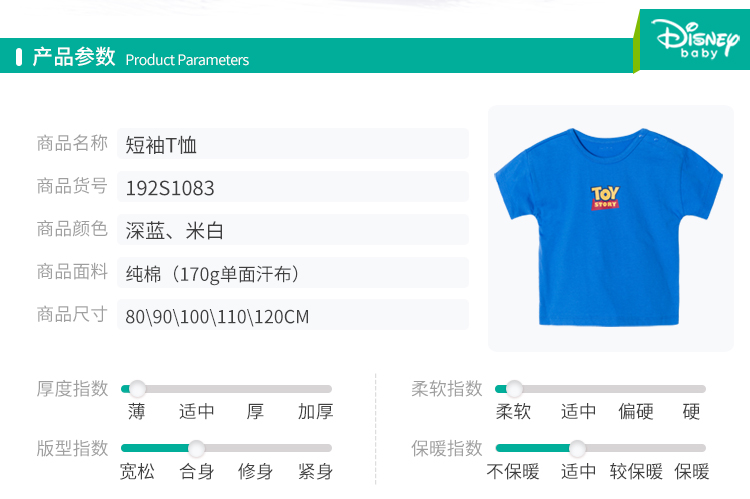Click the 深蓝、米白 color field
Viewport: 750px width, 499px height.
coord(293,230)
